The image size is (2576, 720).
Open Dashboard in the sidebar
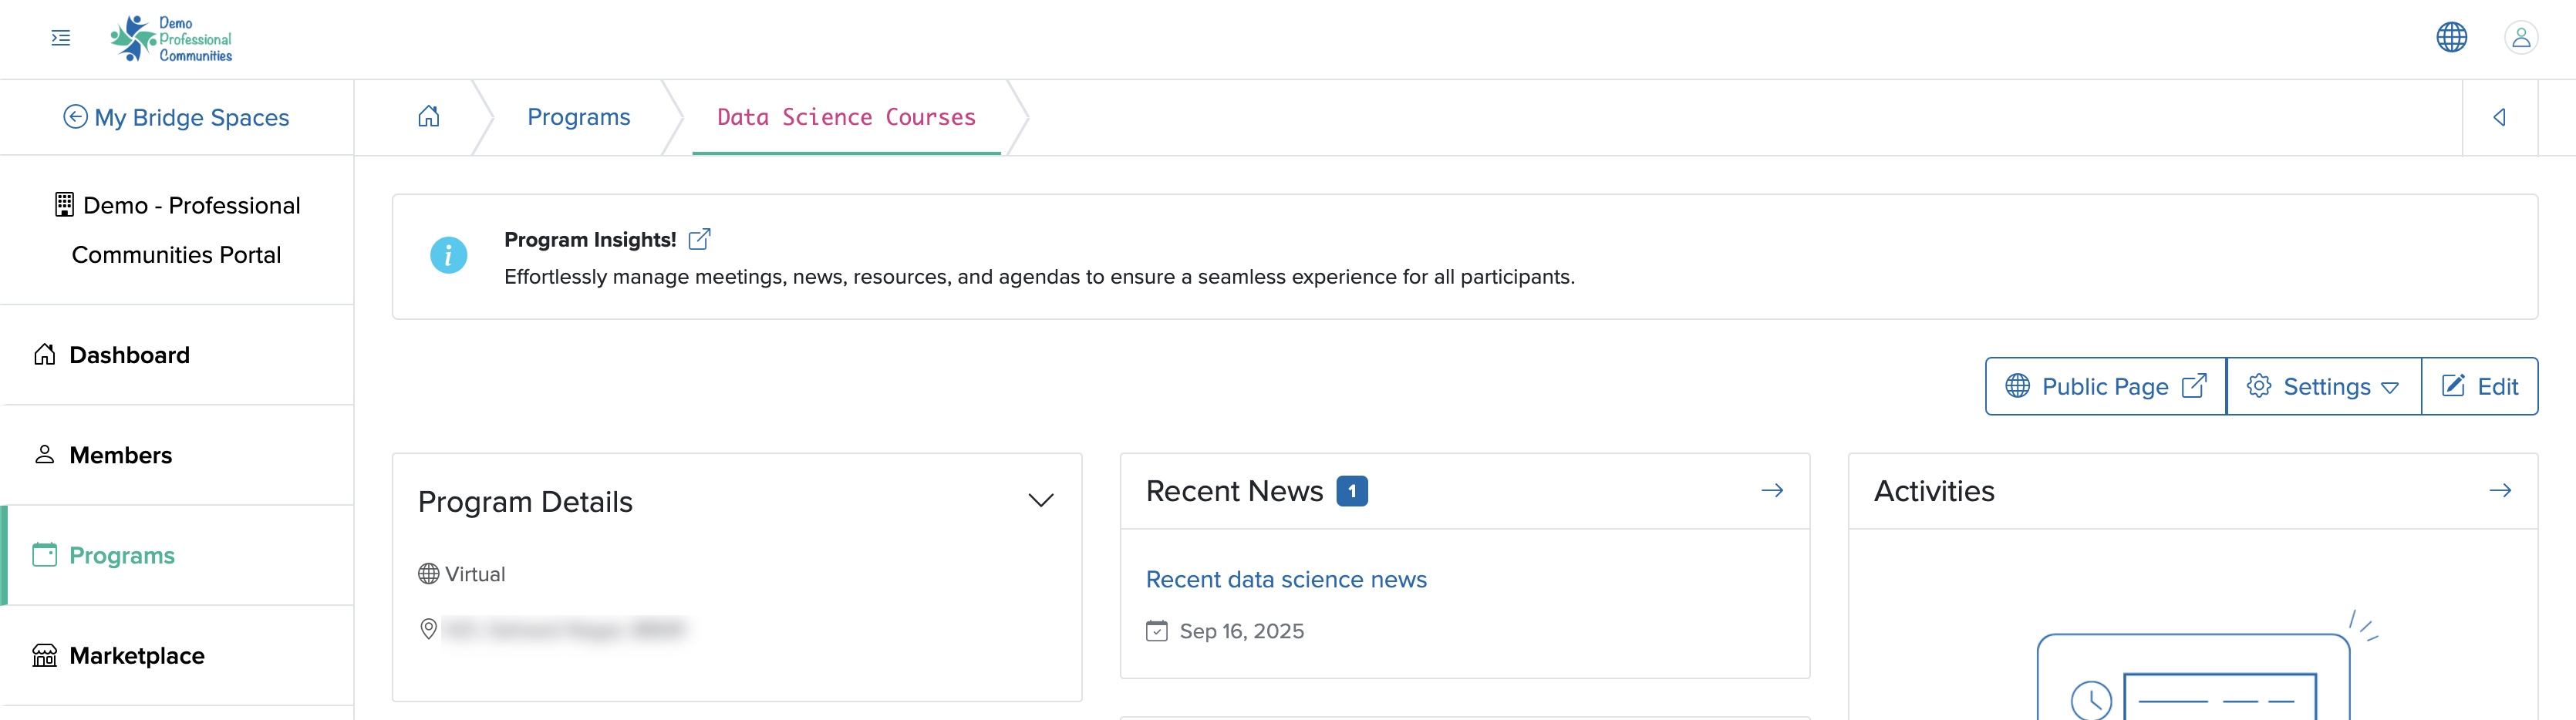click(178, 355)
